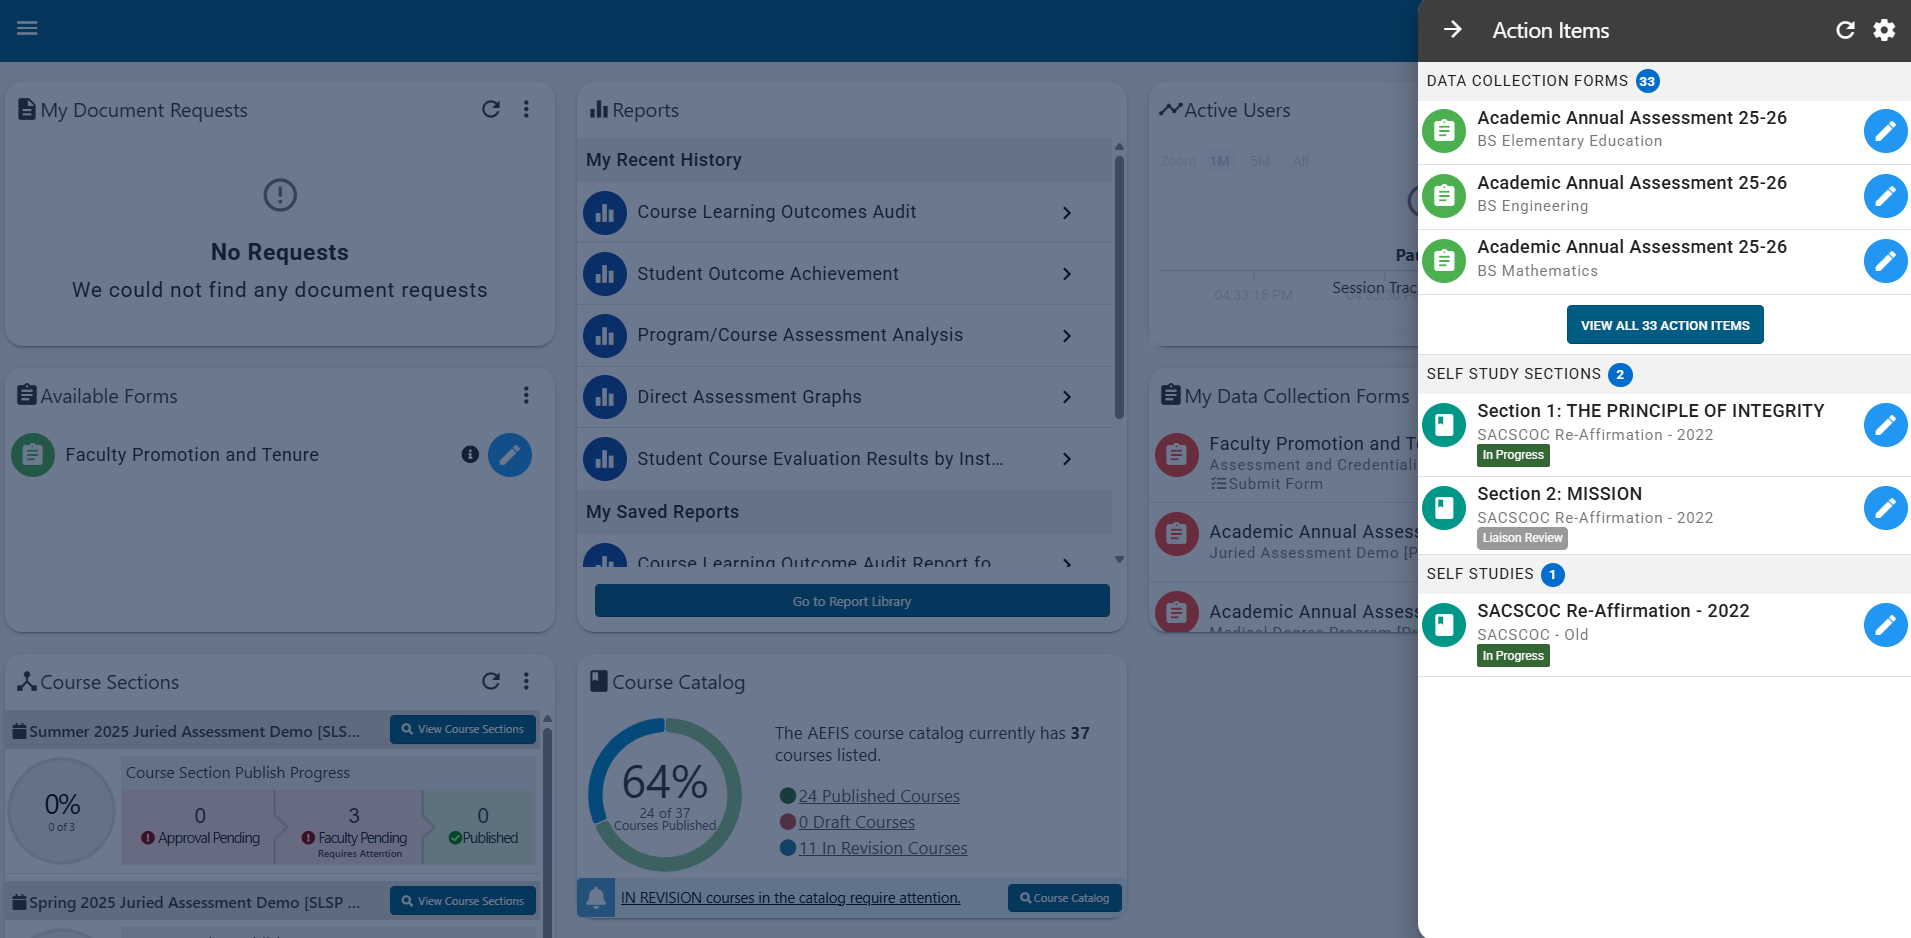Click View All 33 Action Items button
The height and width of the screenshot is (938, 1911).
pos(1665,325)
